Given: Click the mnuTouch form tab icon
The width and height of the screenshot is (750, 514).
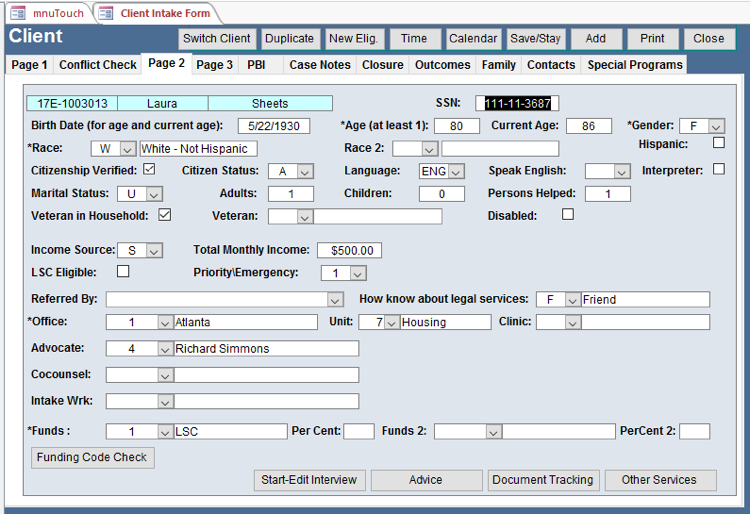Looking at the screenshot, I should [x=17, y=13].
